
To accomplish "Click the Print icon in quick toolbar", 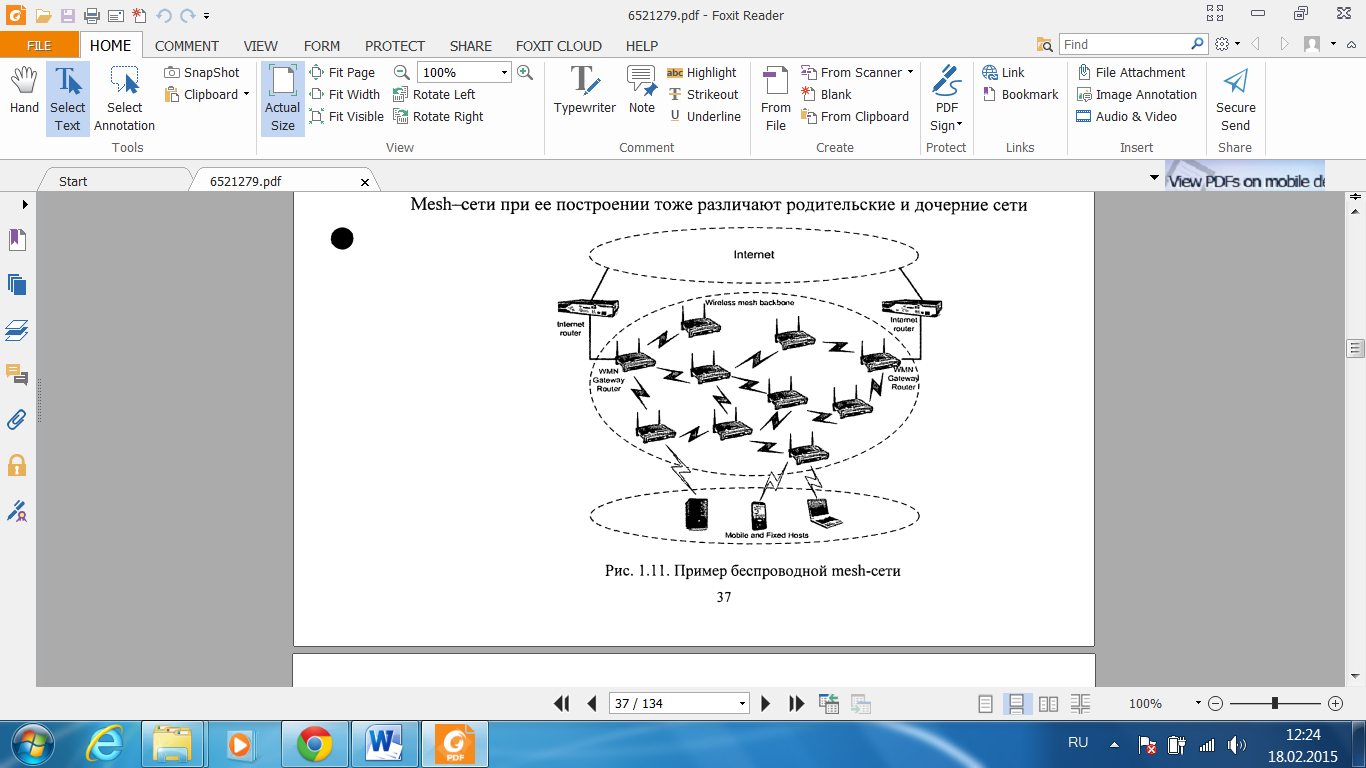I will [x=91, y=16].
